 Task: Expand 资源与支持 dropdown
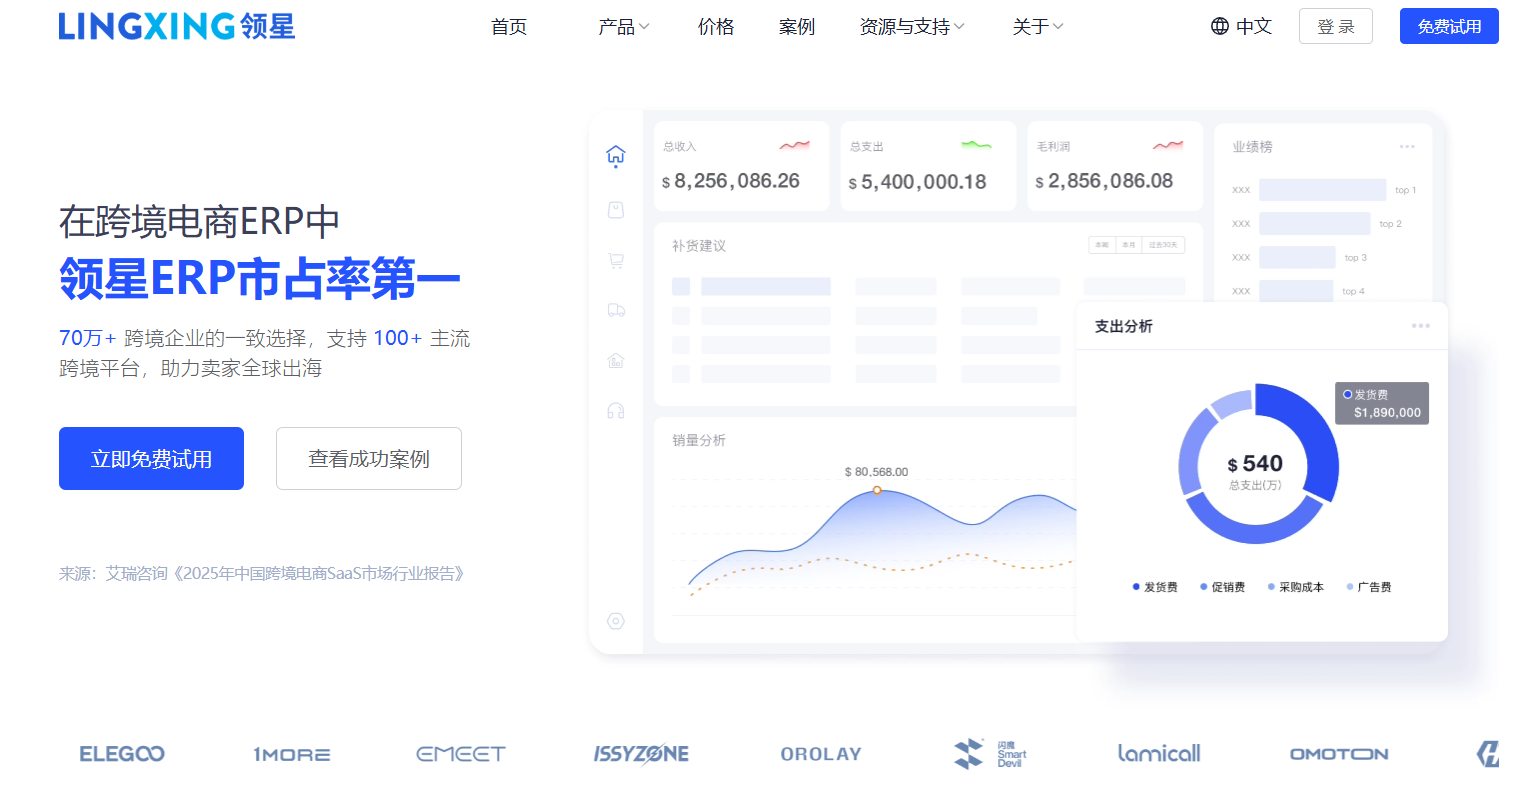point(912,27)
